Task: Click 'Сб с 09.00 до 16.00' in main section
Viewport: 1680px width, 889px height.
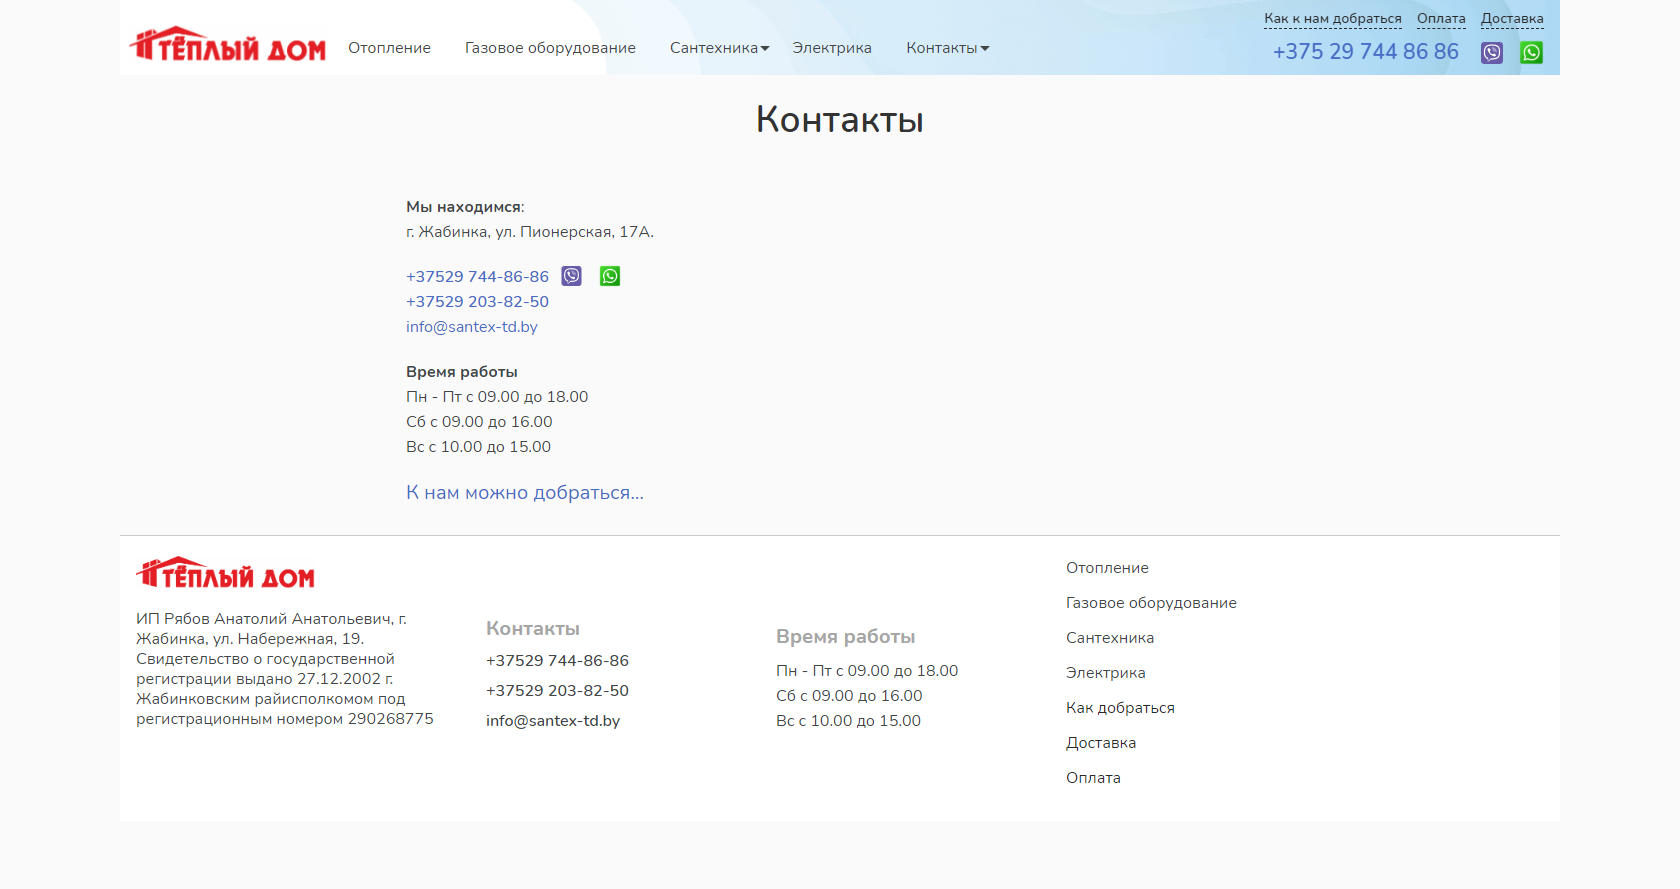Action: pyautogui.click(x=479, y=422)
